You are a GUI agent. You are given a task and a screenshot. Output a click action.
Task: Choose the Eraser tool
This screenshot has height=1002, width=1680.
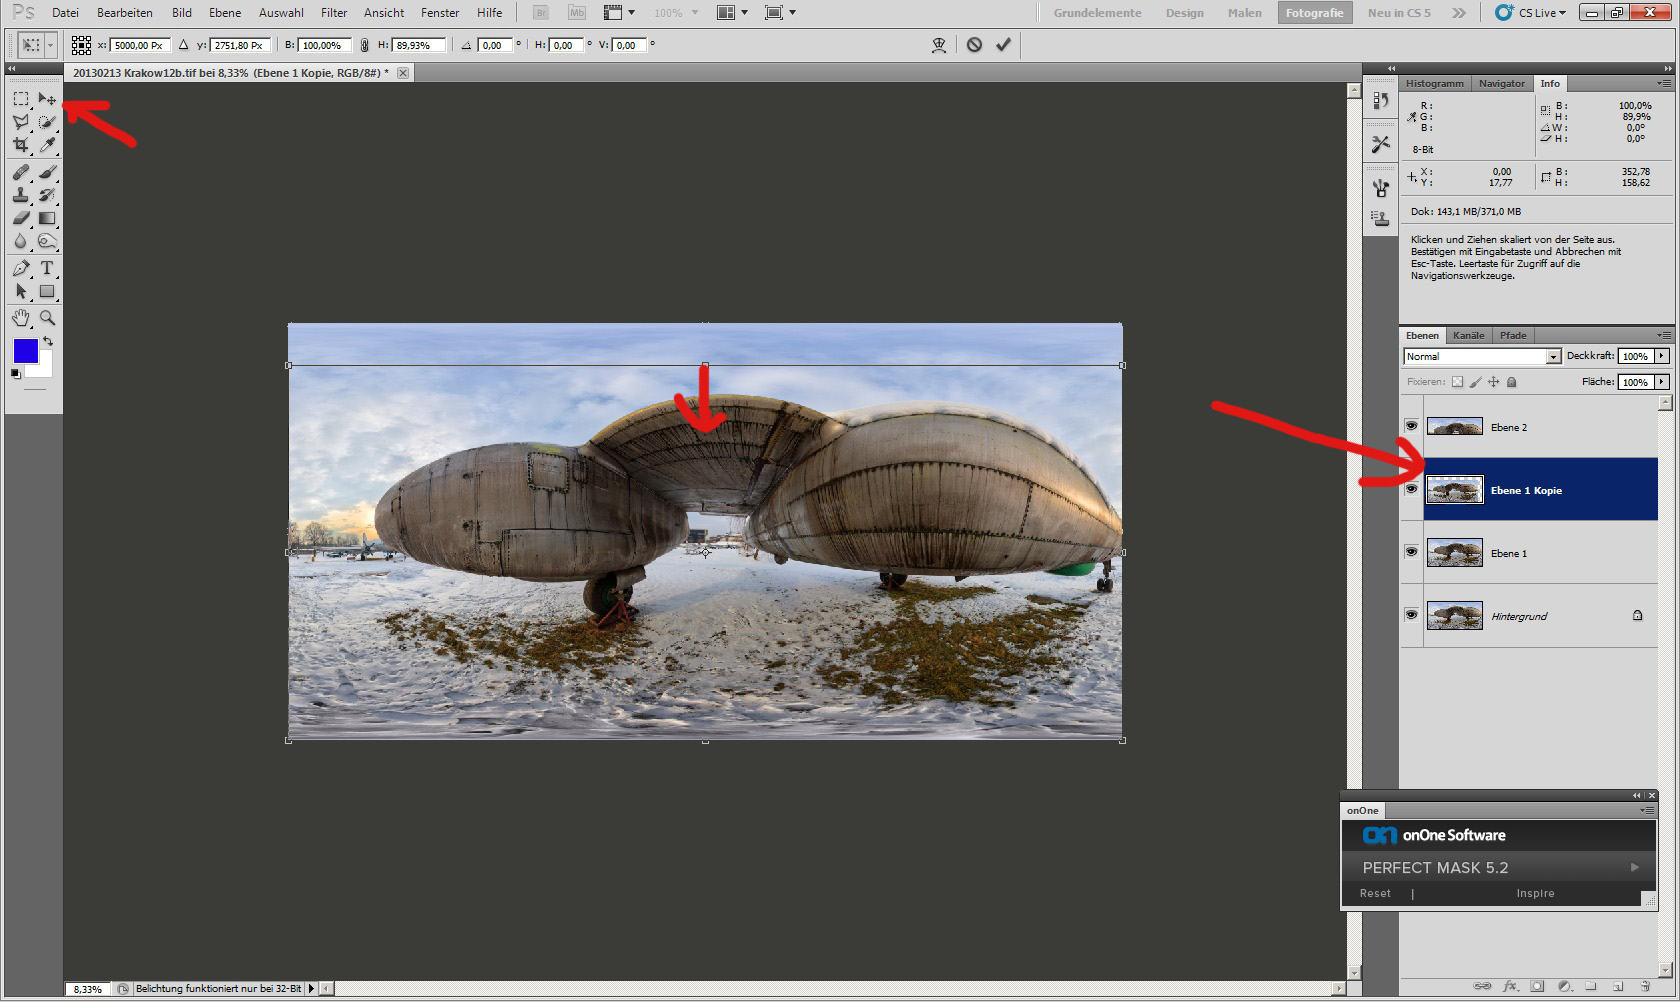[x=21, y=218]
